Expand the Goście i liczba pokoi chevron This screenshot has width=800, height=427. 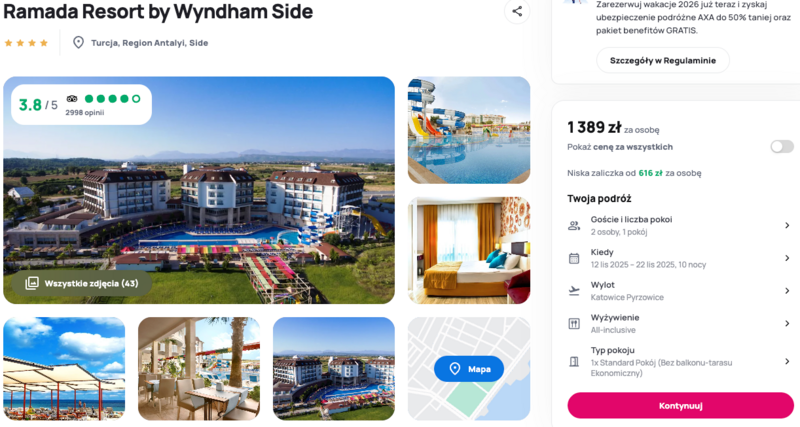[x=787, y=225]
